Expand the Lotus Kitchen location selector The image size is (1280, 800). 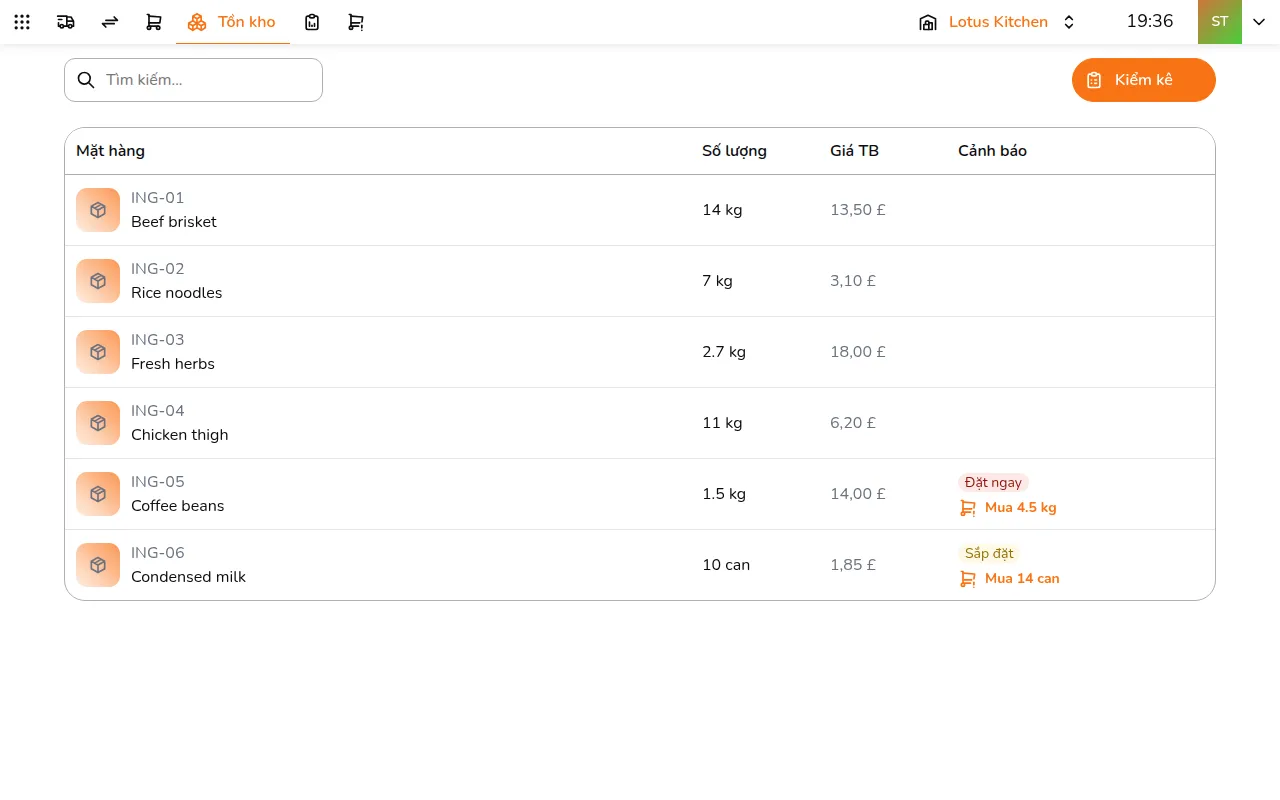(x=1069, y=22)
